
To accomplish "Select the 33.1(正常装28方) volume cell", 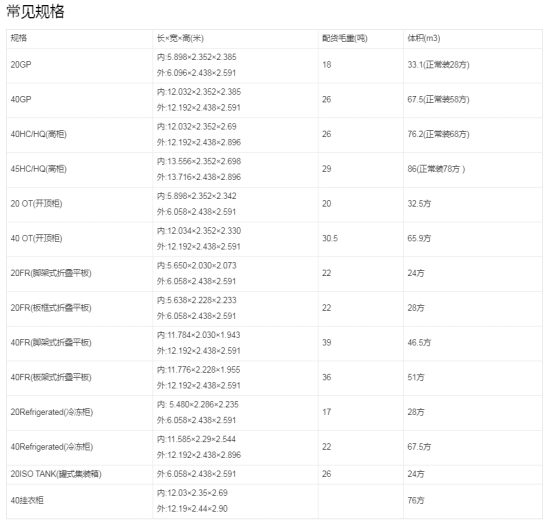I will tap(438, 65).
